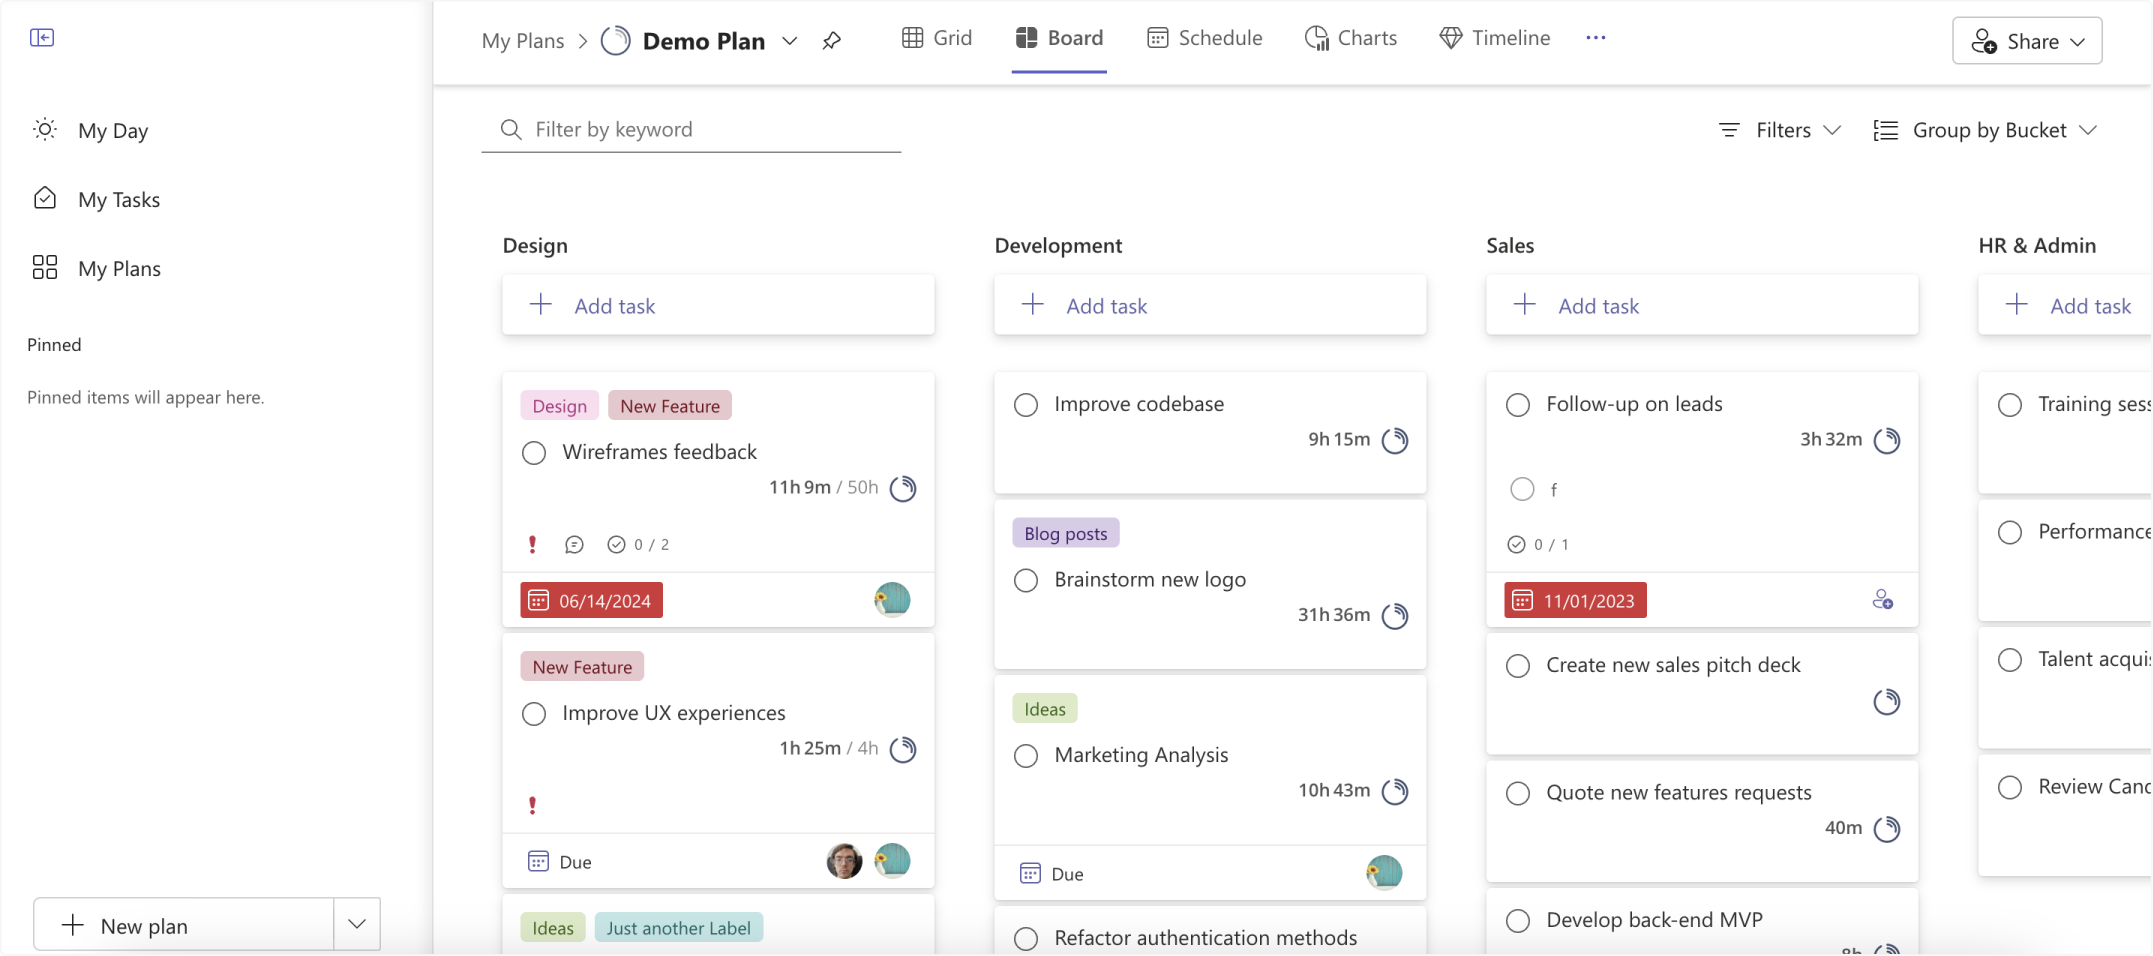Mark Wireframes feedback as complete
The image size is (2153, 956).
[534, 453]
